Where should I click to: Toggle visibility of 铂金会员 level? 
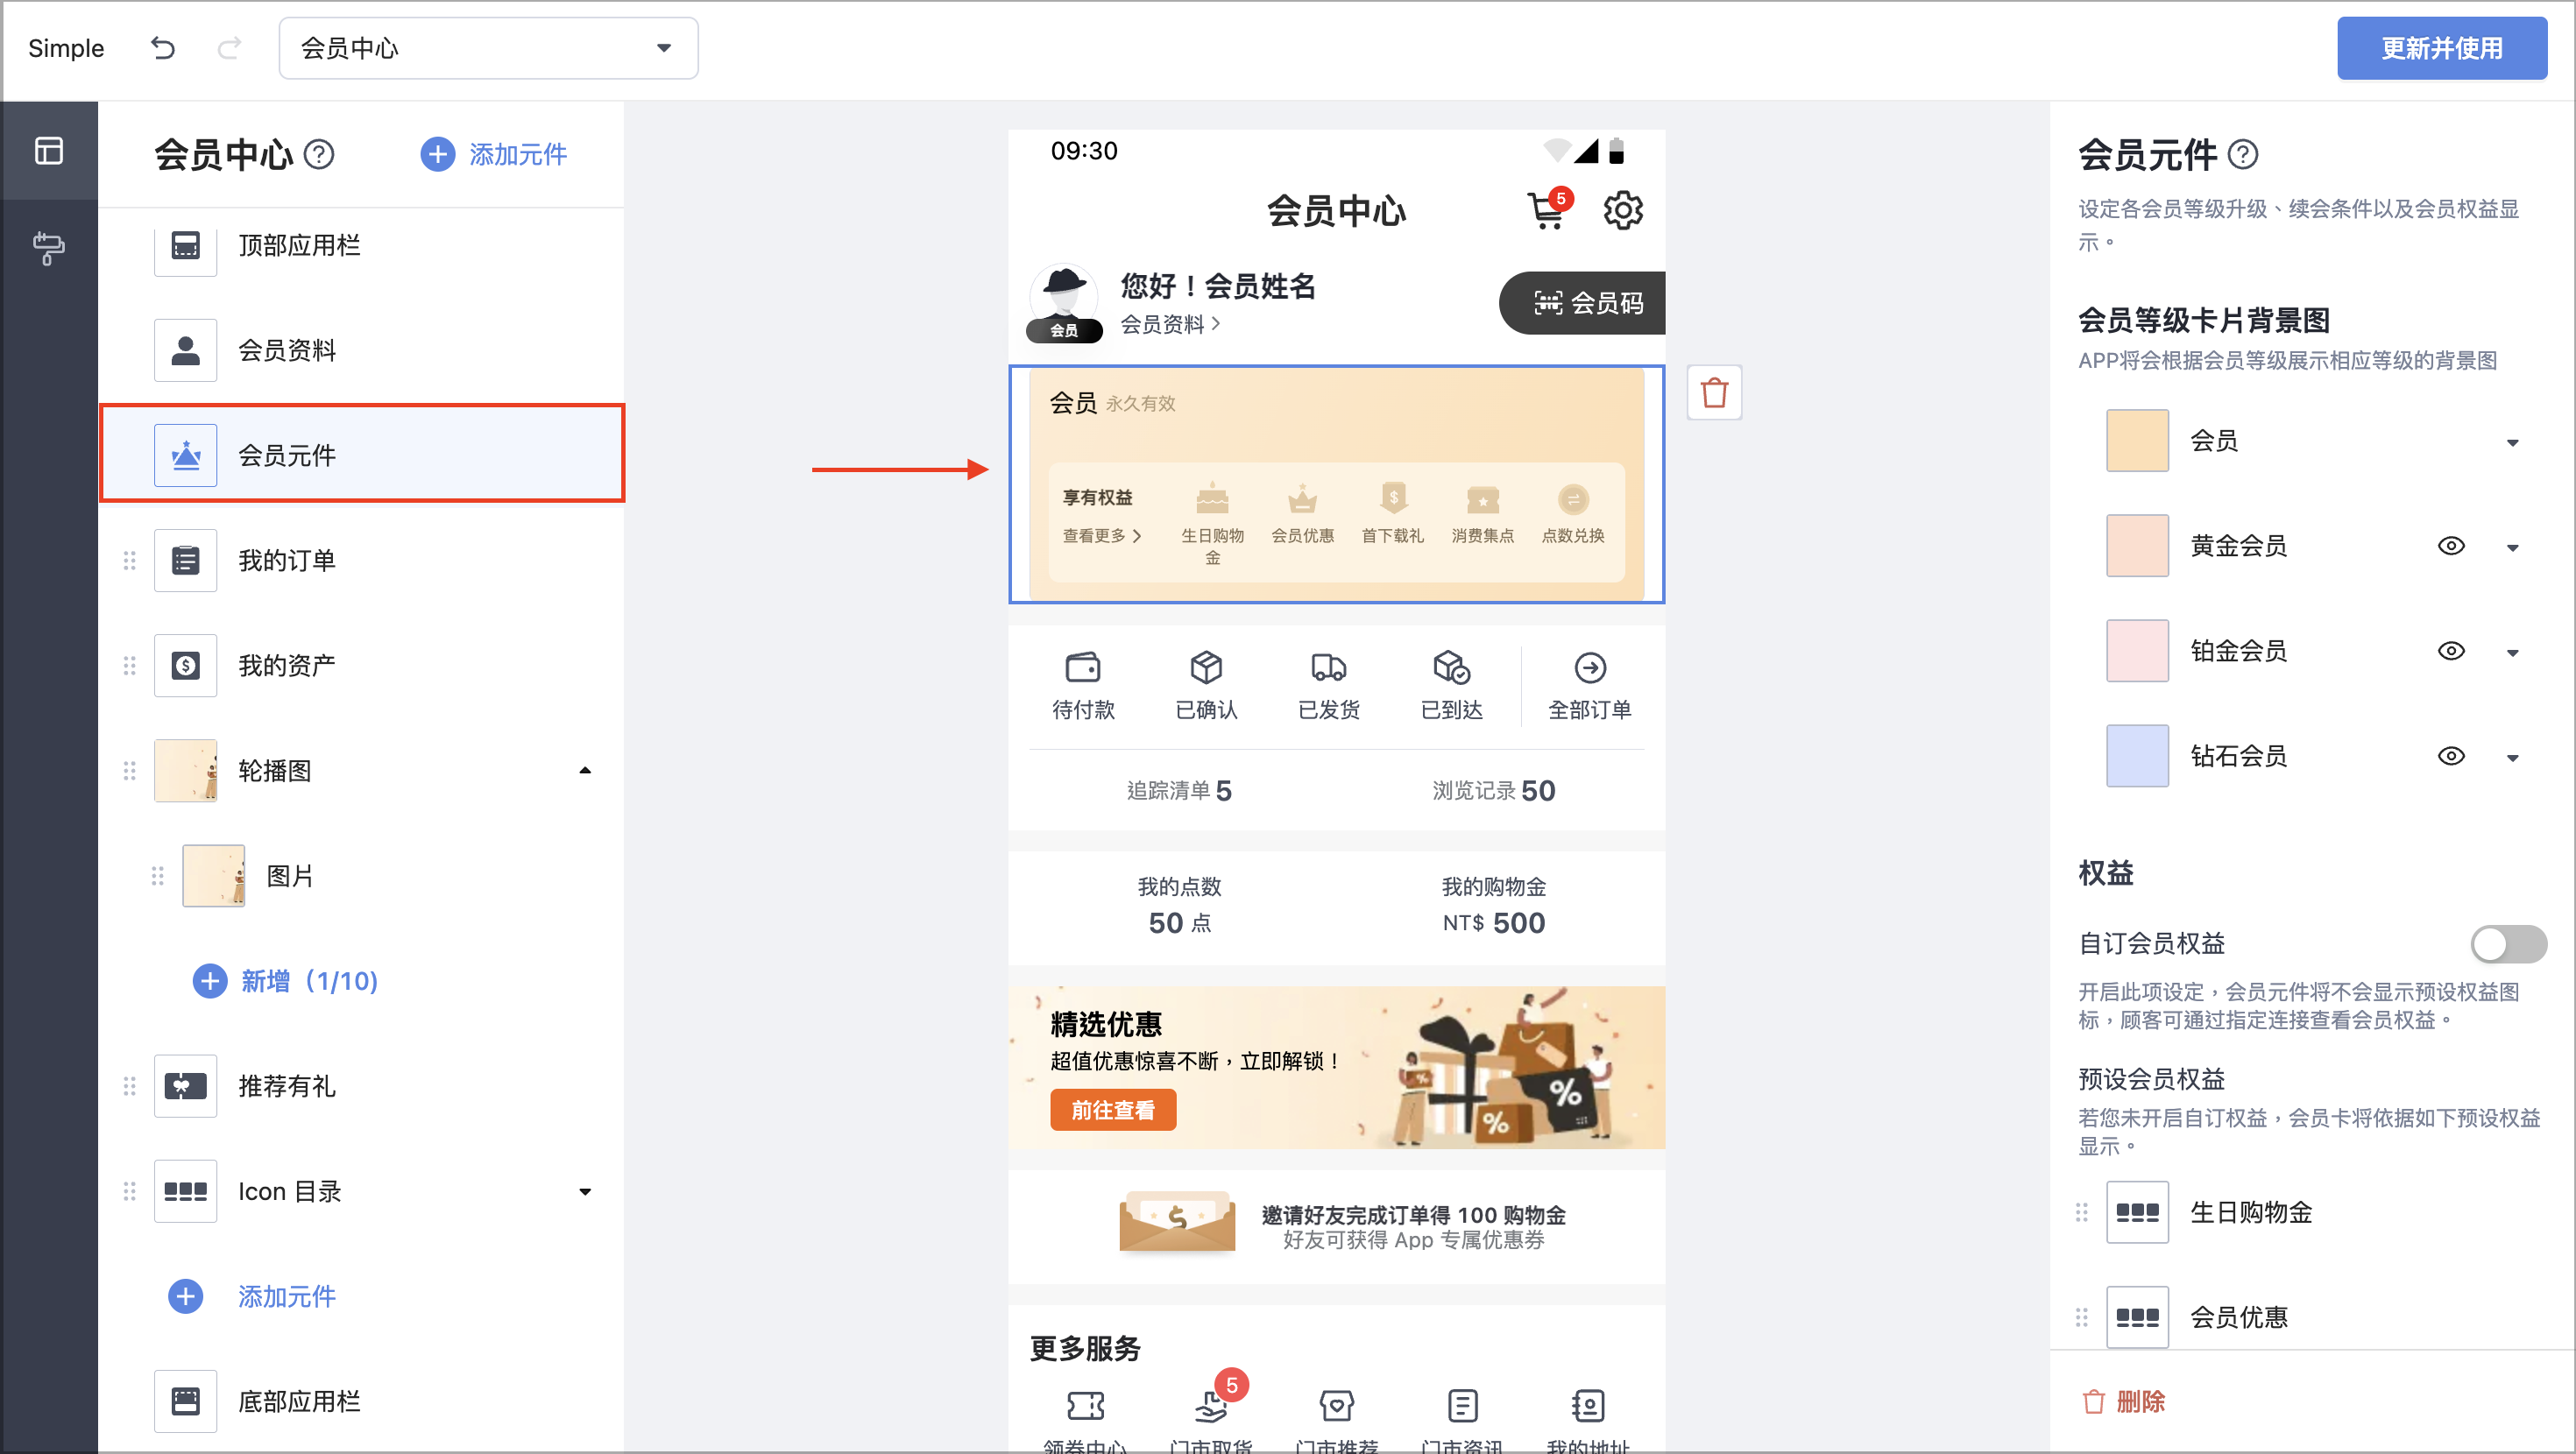click(2451, 651)
